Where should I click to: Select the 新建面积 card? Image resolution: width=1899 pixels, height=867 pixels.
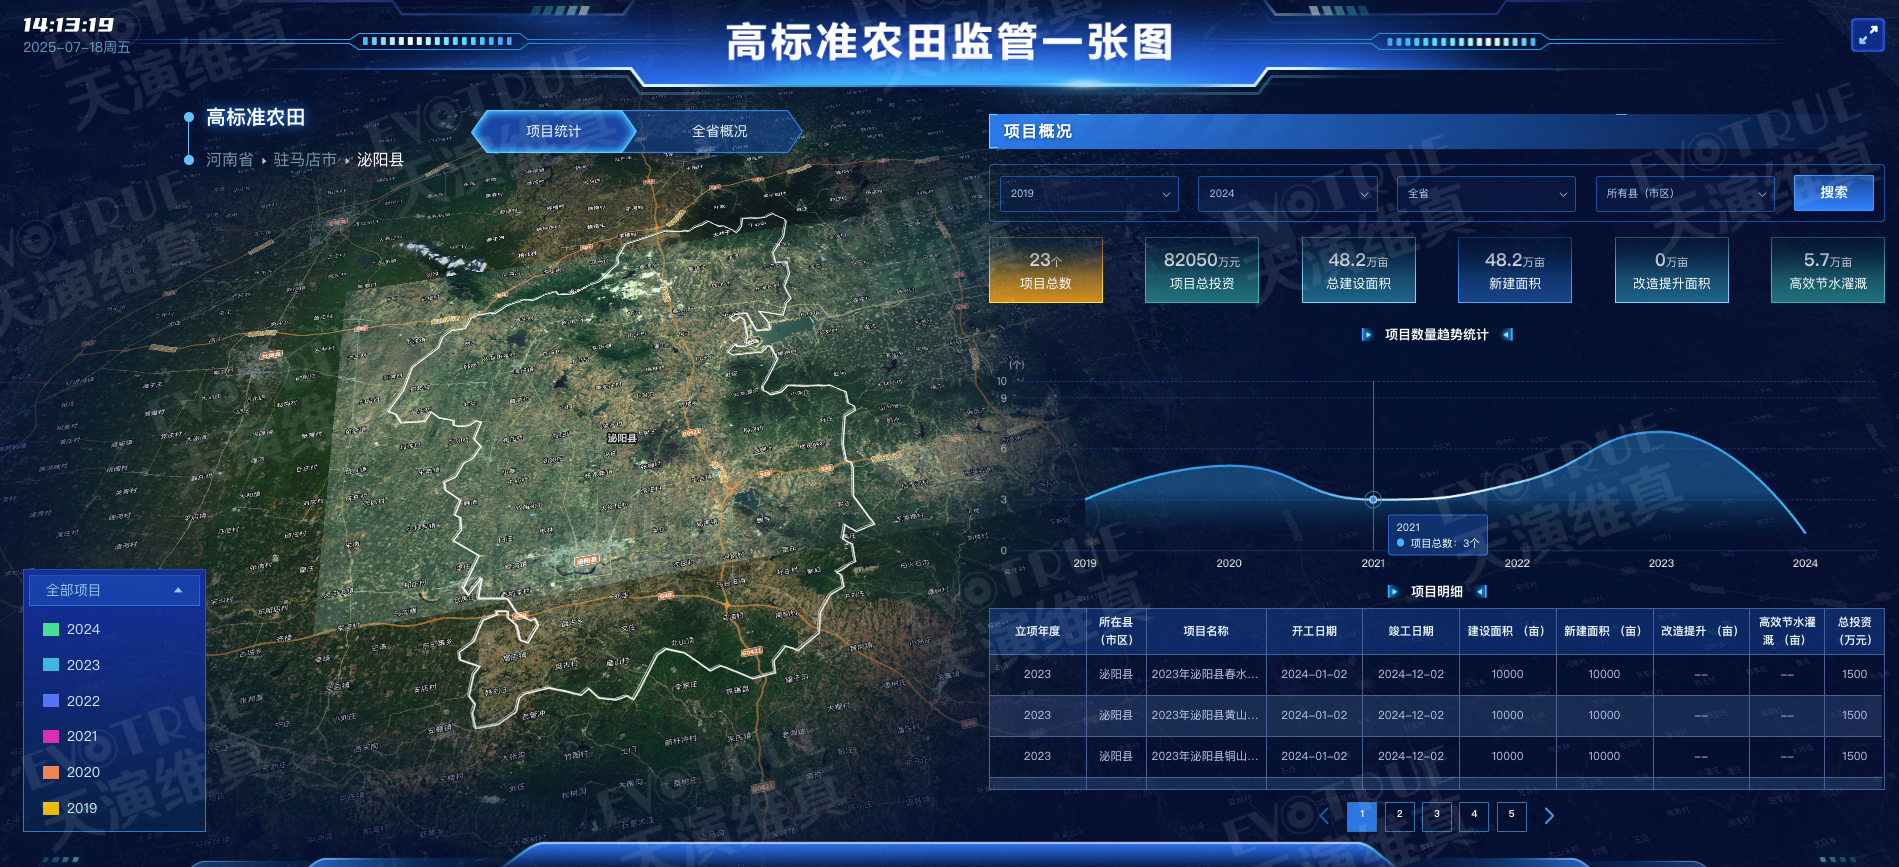coord(1515,270)
